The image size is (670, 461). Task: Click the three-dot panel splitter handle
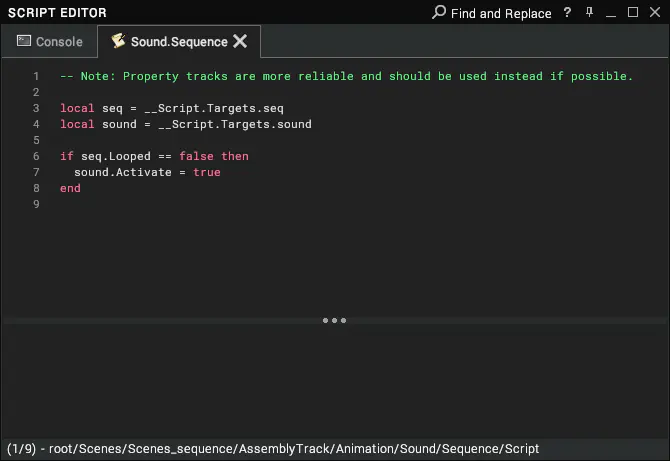pos(335,320)
